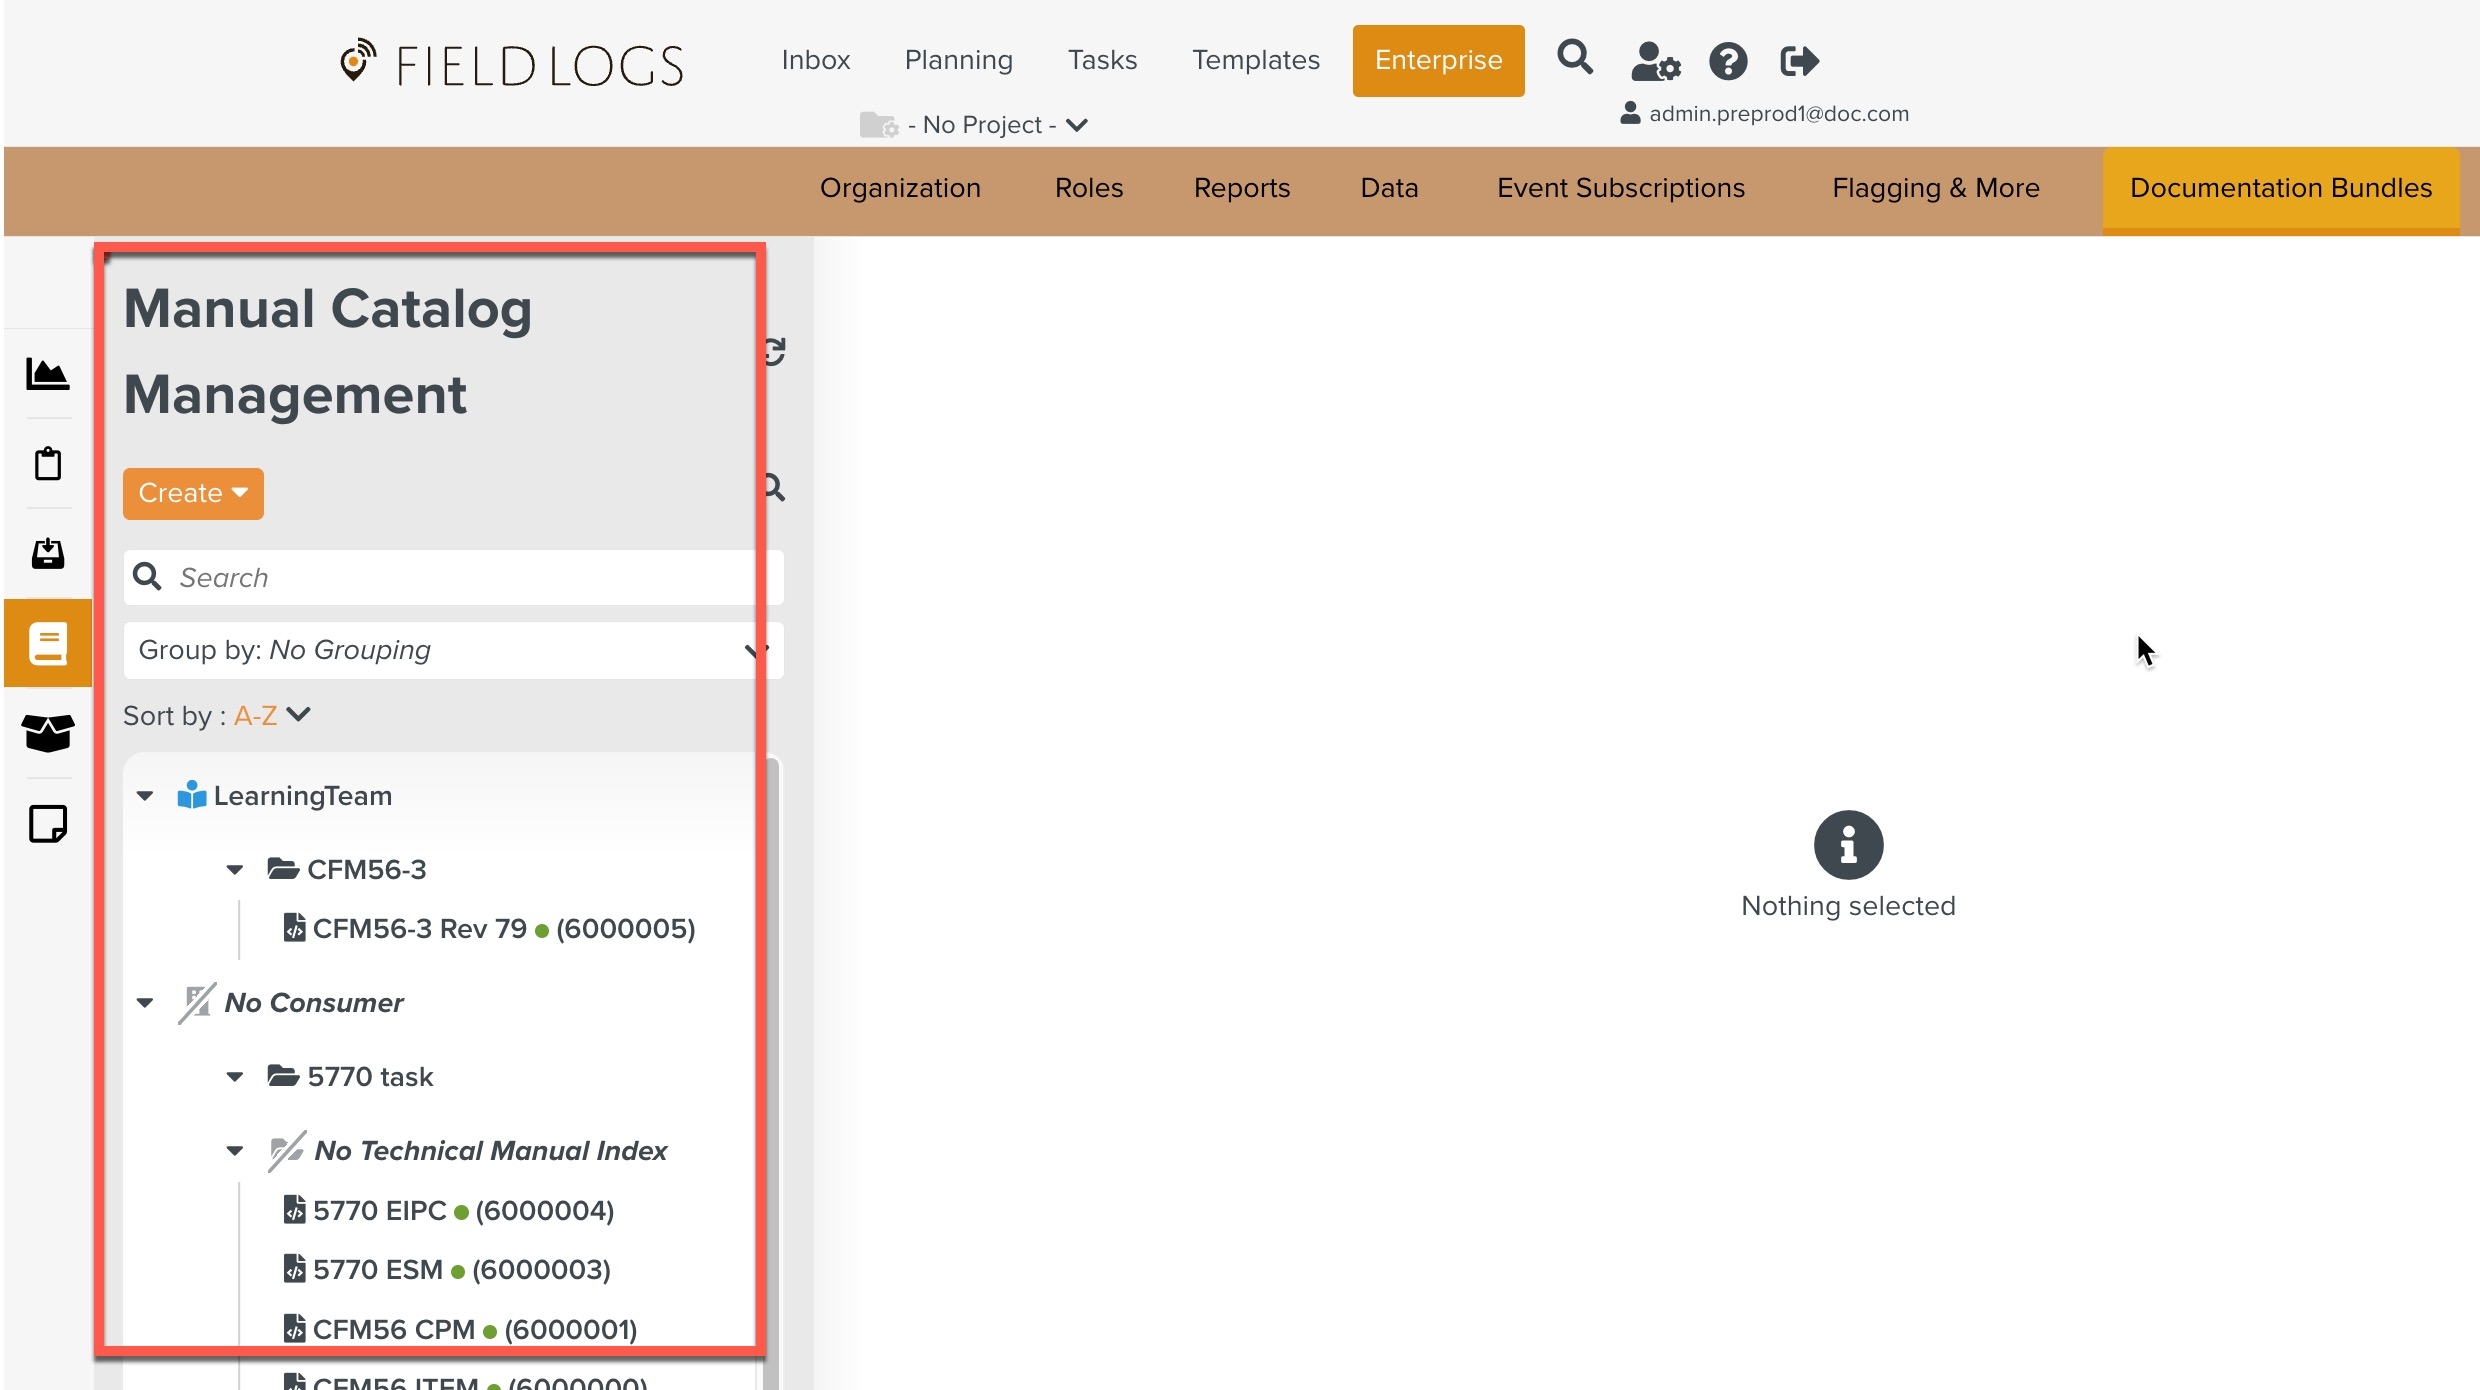Click the No Consumer crossed icon
The height and width of the screenshot is (1390, 2480).
click(196, 1003)
